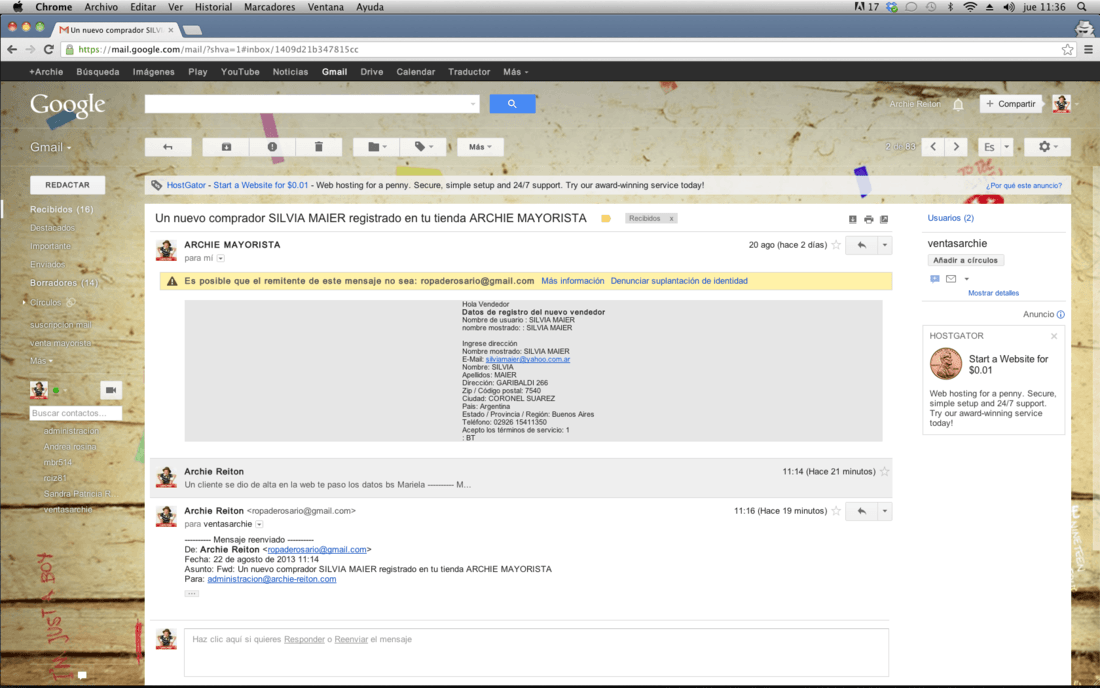Toggle star on 11:16 message
1100x688 pixels.
(x=836, y=511)
